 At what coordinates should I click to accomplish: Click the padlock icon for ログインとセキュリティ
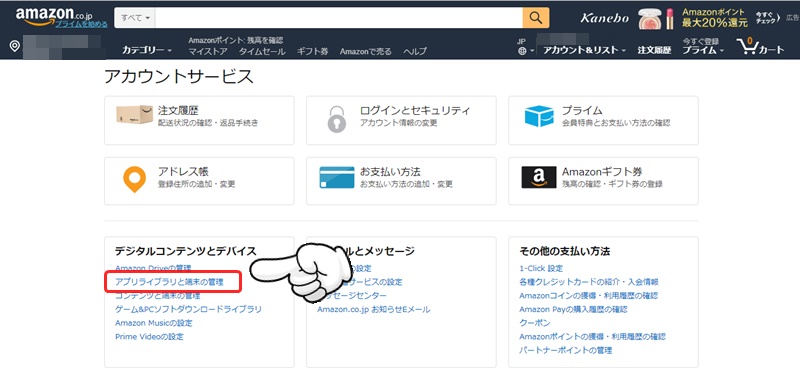(336, 120)
